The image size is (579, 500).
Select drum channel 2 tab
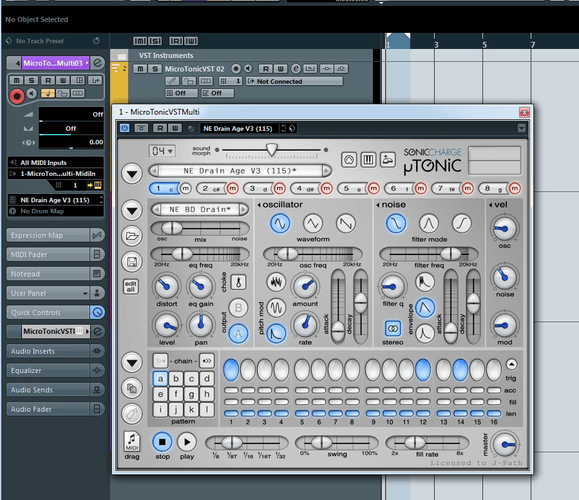(x=211, y=188)
